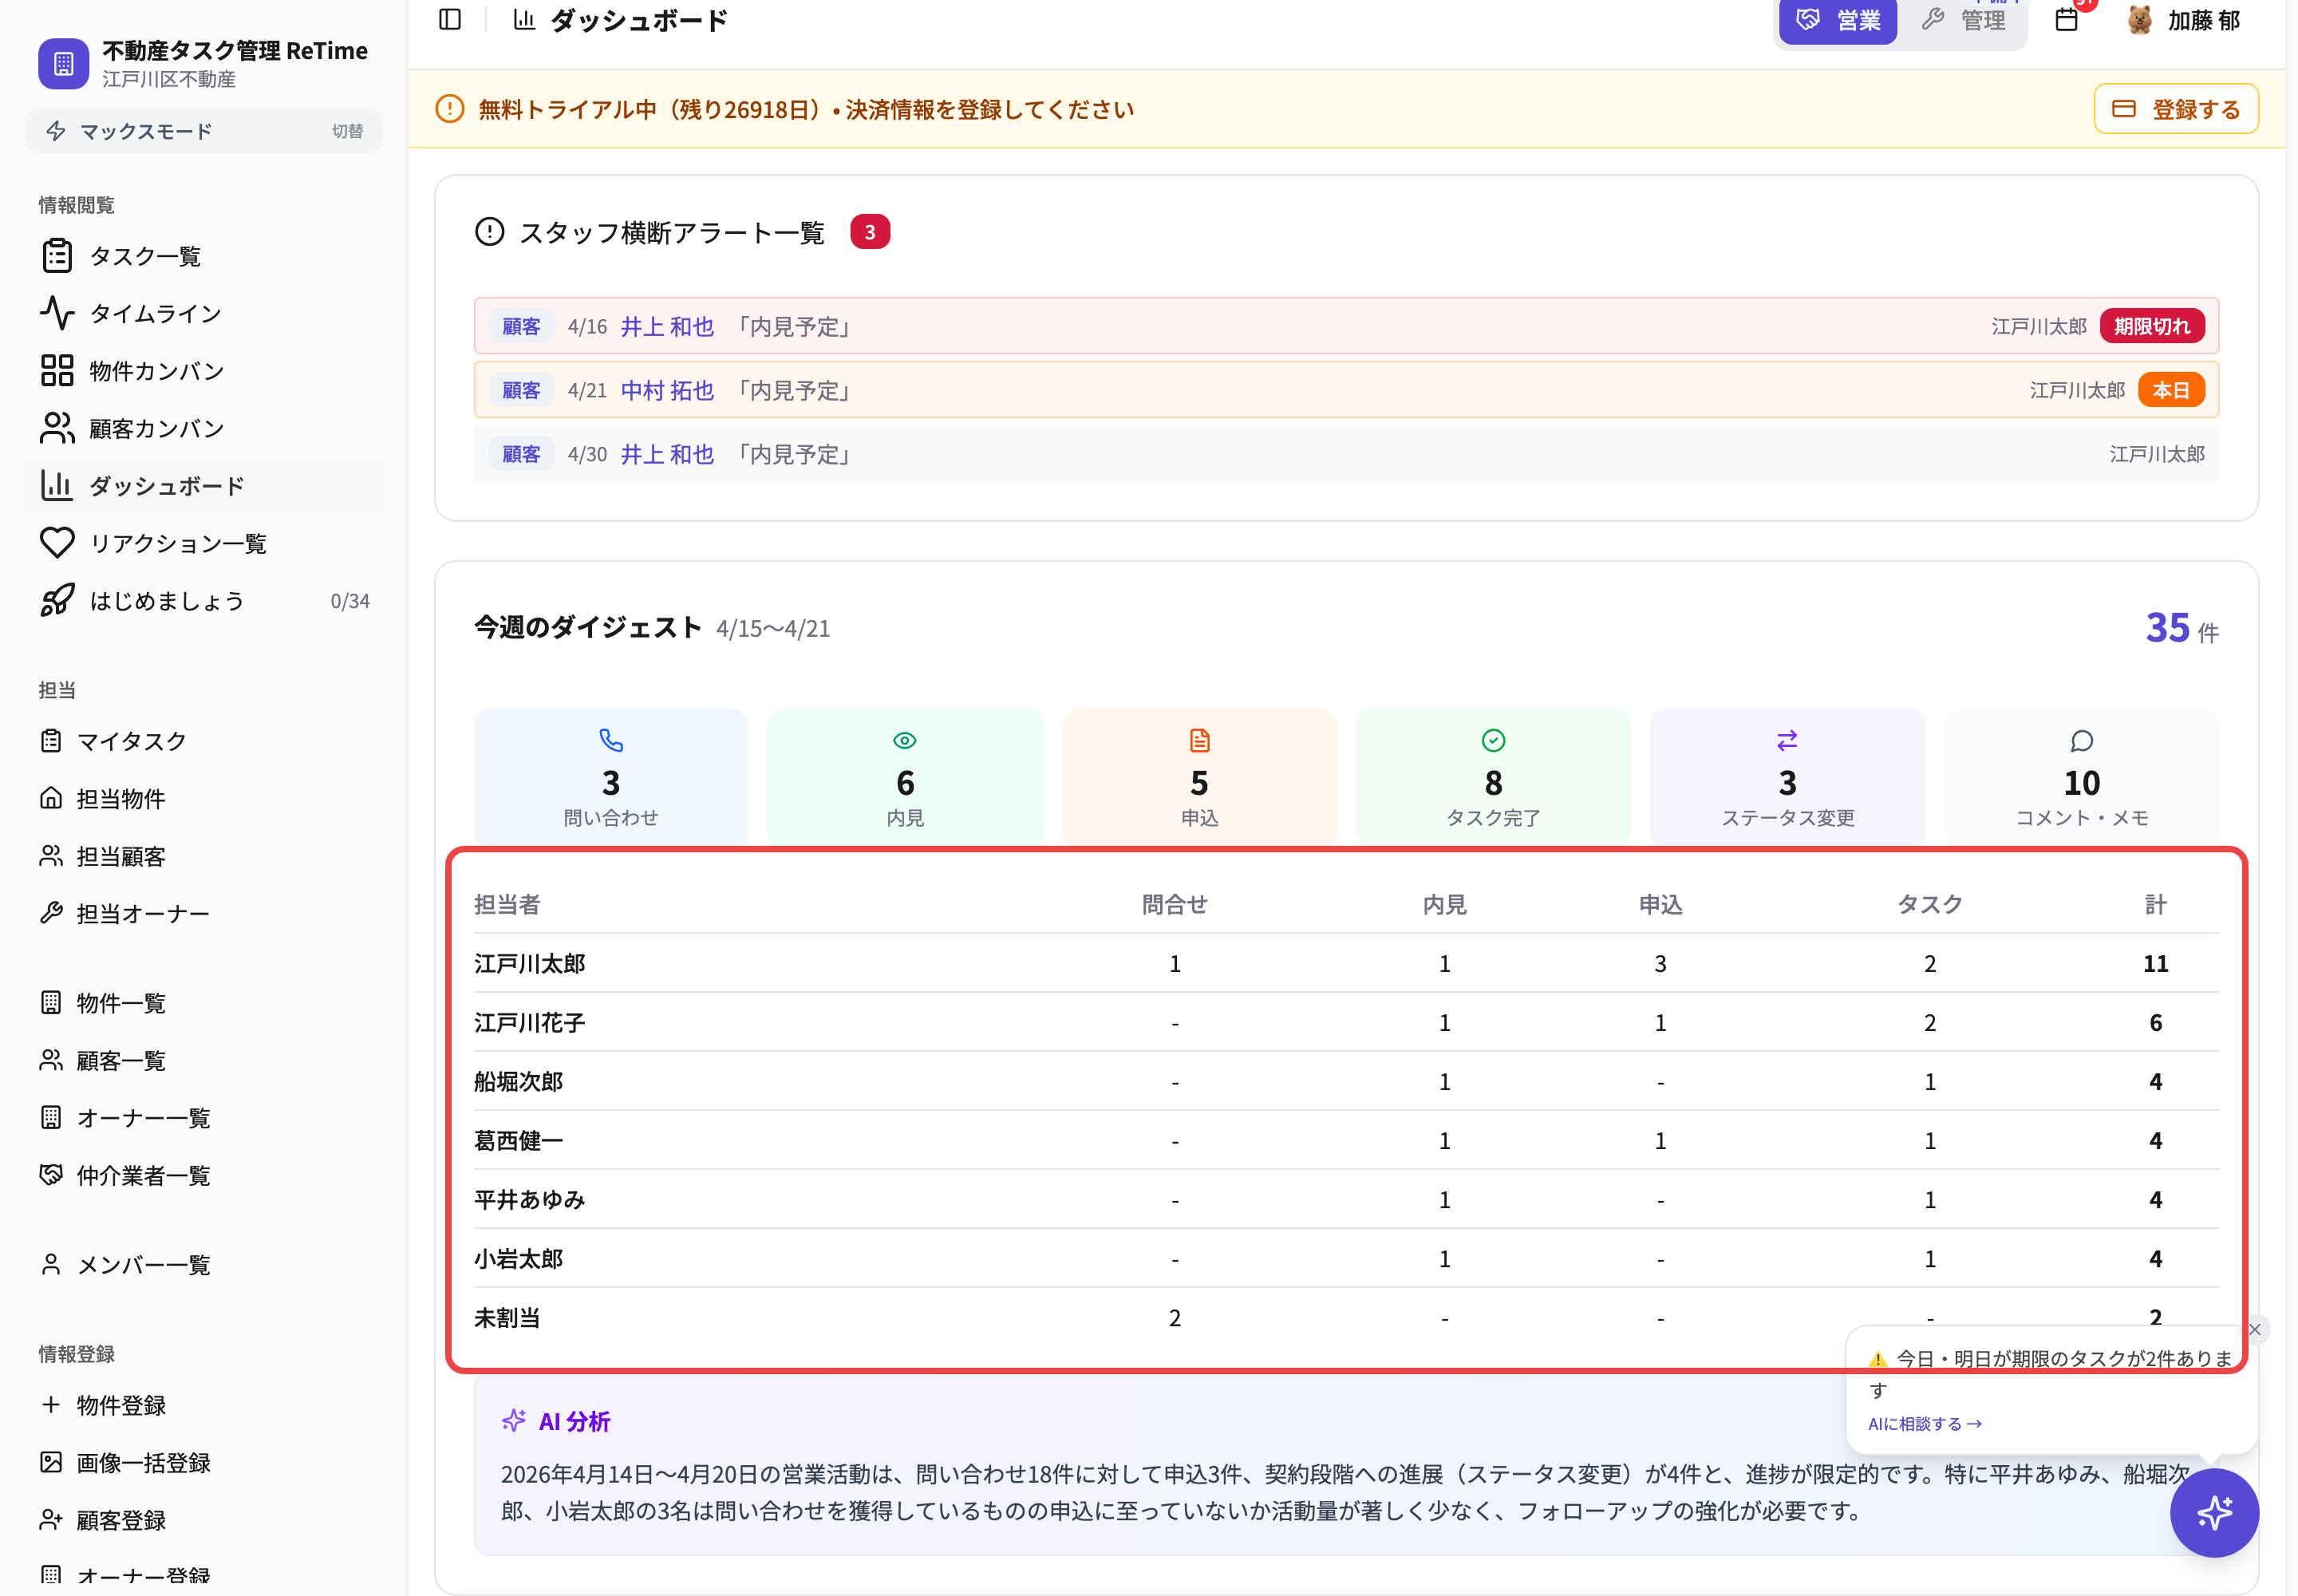This screenshot has width=2298, height=1596.
Task: Click the 画像一括登録 image icon
Action: (51, 1462)
